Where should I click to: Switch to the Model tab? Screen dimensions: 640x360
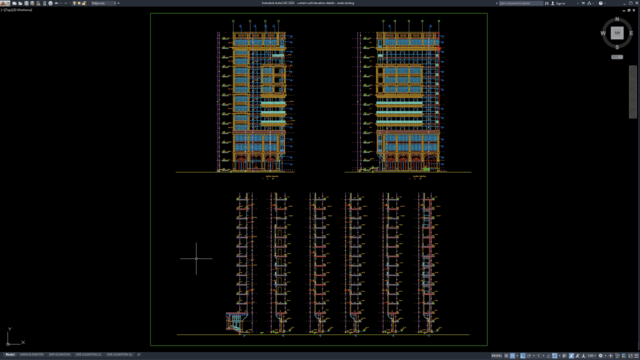pyautogui.click(x=10, y=355)
